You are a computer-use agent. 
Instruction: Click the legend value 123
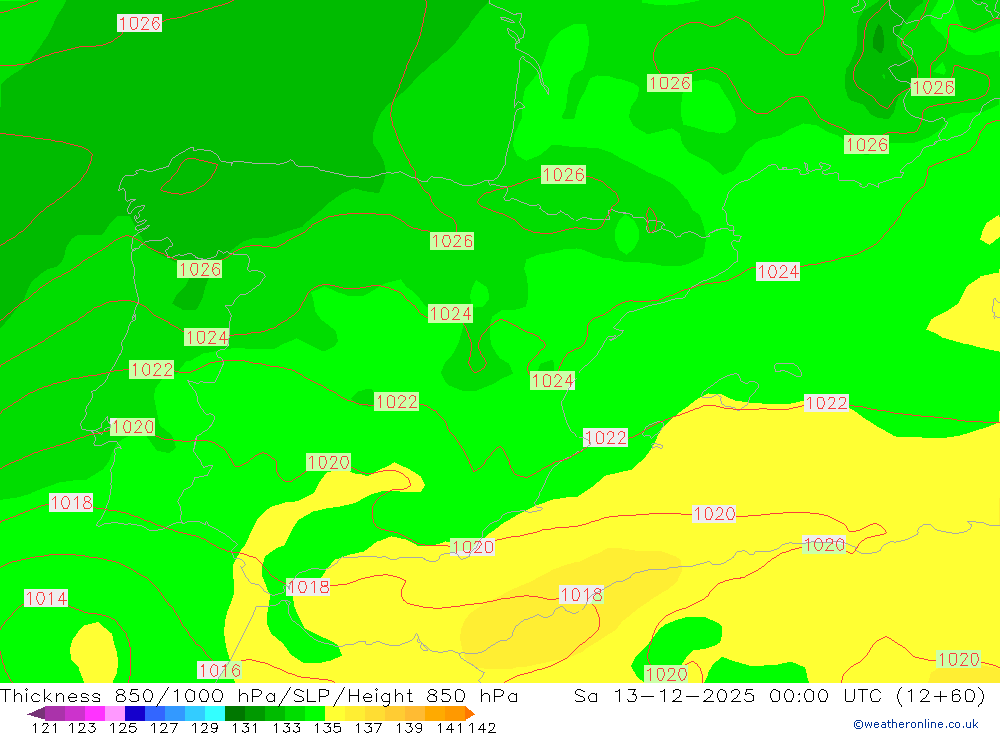tap(82, 727)
